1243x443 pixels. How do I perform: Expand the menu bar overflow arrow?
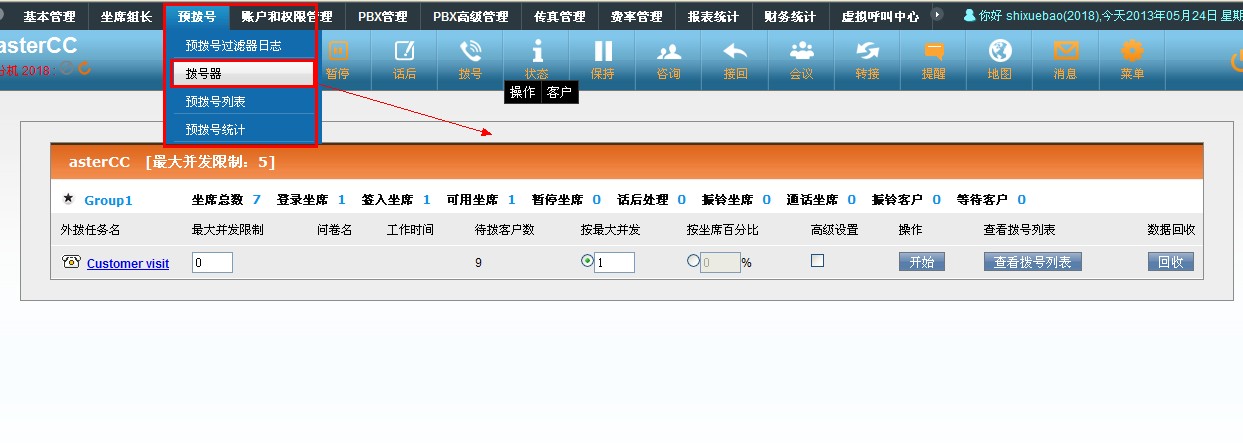[x=937, y=15]
